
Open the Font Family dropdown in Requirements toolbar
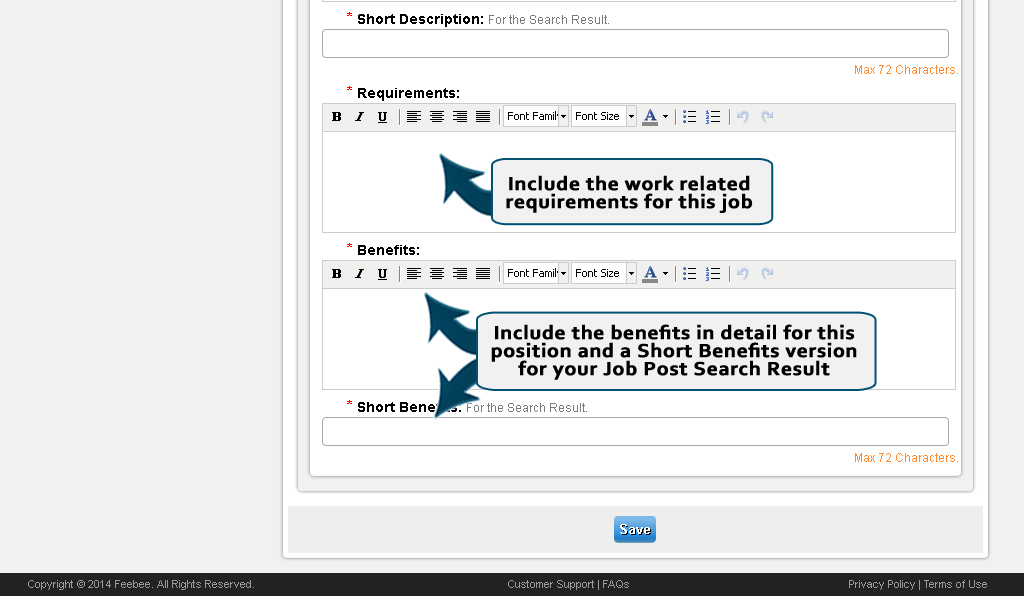coord(535,116)
